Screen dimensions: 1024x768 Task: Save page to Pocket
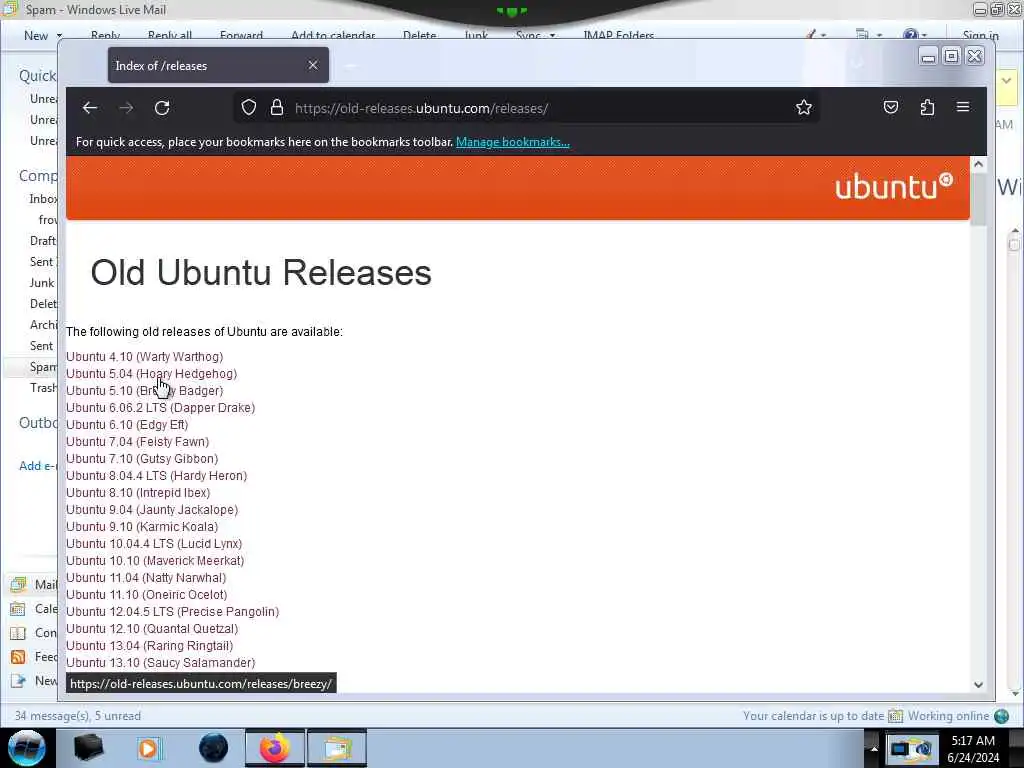coord(891,107)
